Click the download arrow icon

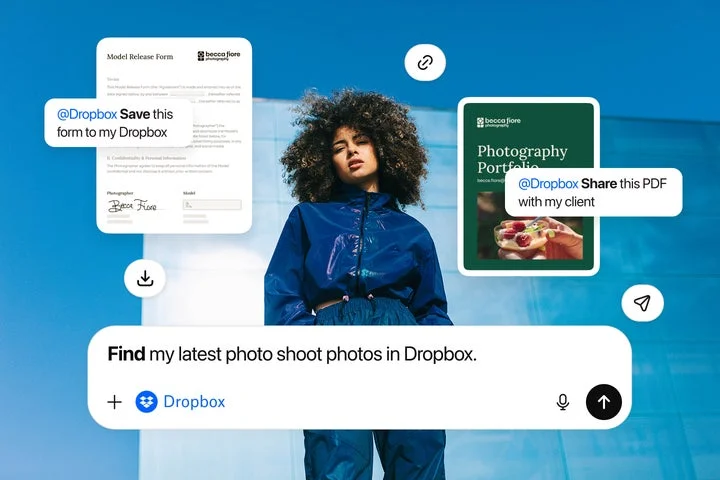[x=145, y=279]
